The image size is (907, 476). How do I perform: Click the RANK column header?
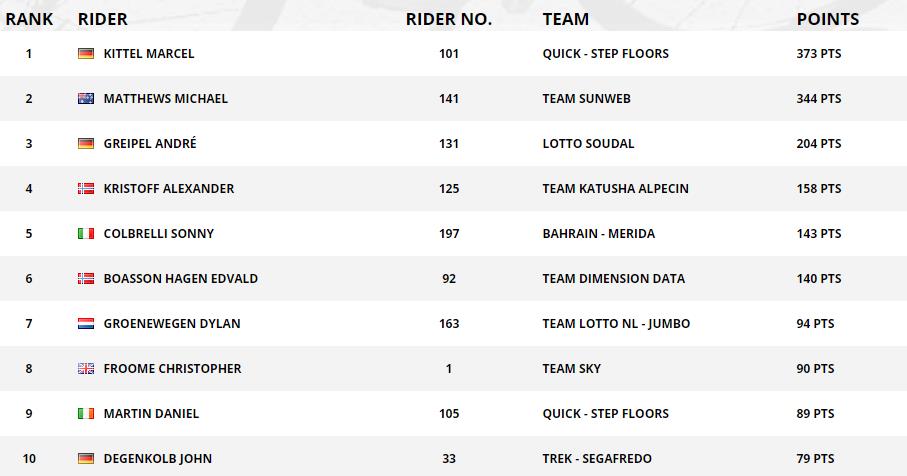tap(29, 19)
